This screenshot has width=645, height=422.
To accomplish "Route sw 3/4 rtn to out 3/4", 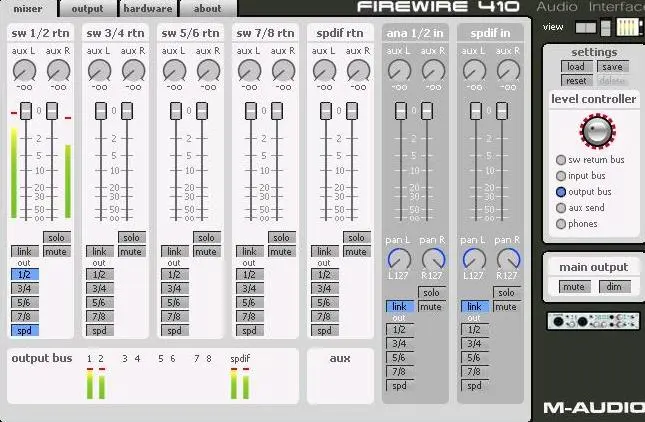I will pyautogui.click(x=100, y=288).
